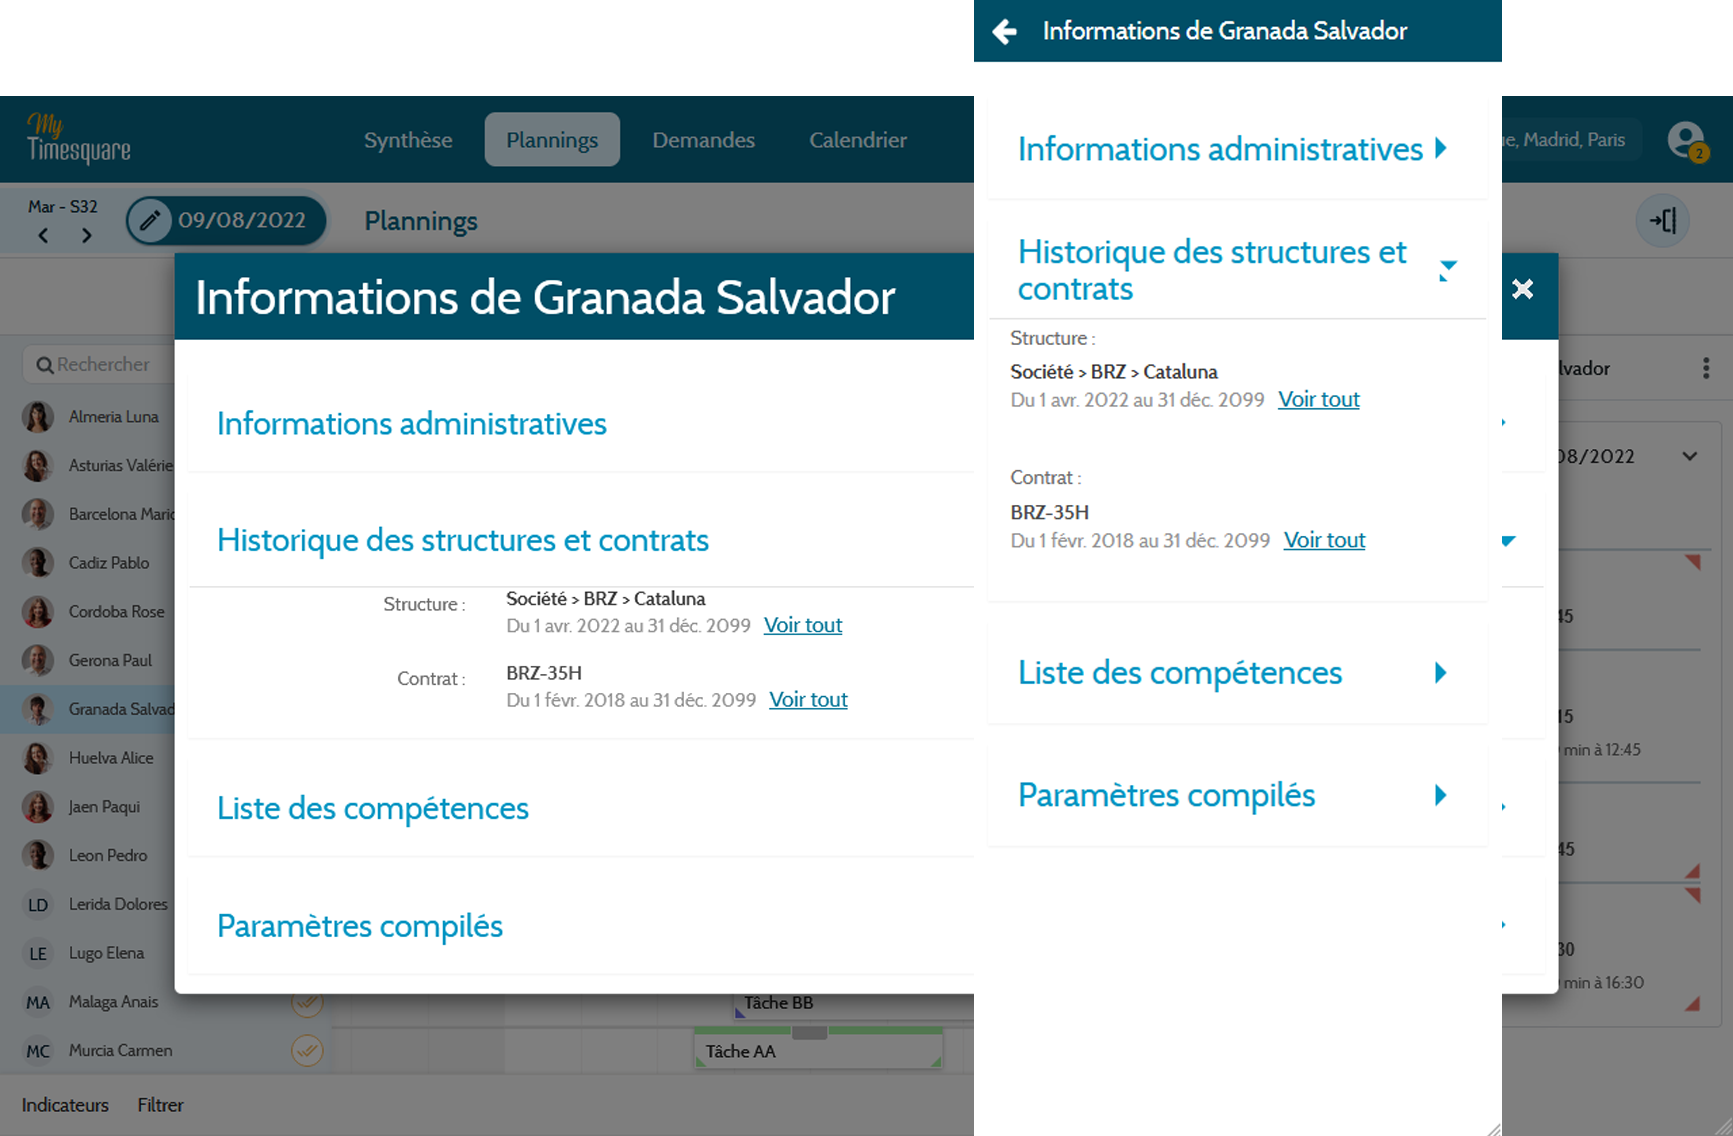Open the Filtrer option

160,1105
